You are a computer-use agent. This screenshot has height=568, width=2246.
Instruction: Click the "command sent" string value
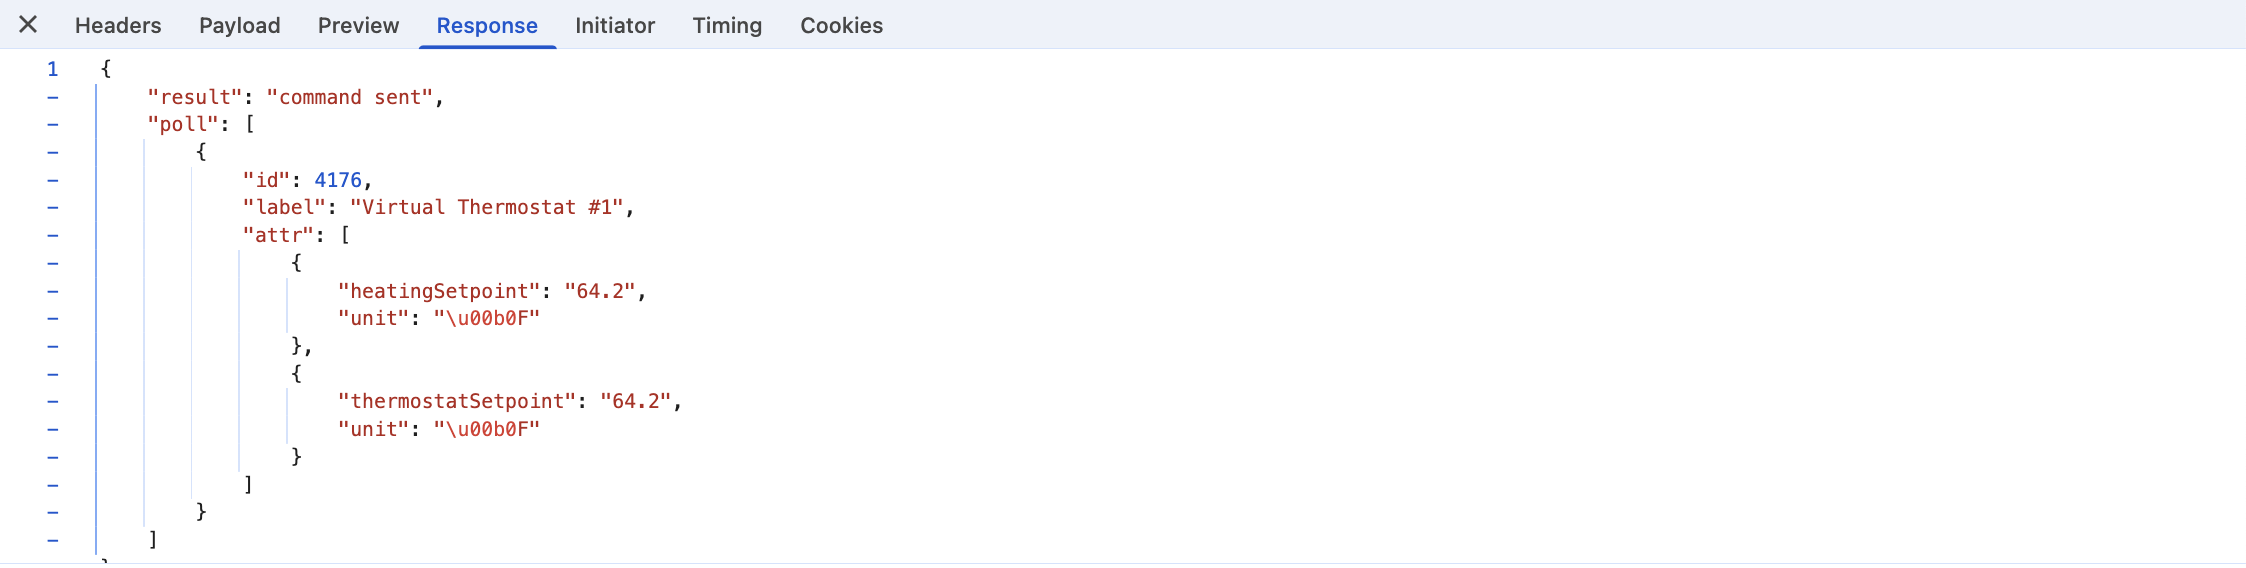click(349, 97)
